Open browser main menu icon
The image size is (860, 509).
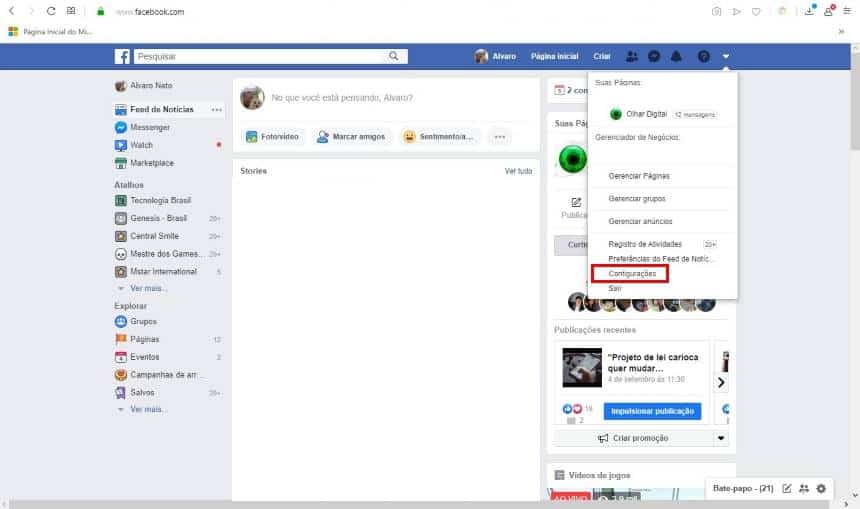[847, 11]
